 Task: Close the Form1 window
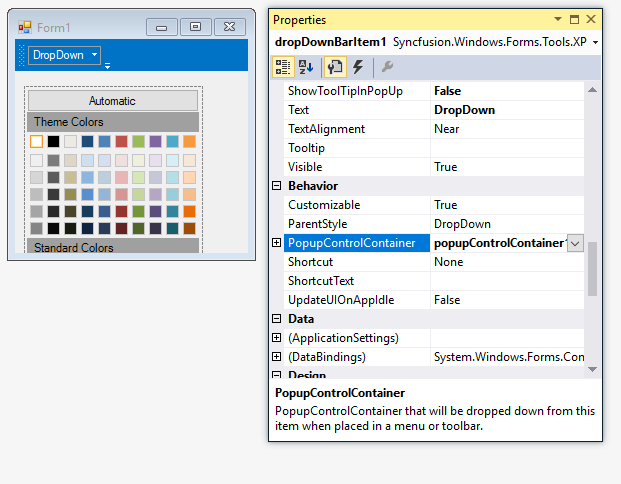coord(230,27)
